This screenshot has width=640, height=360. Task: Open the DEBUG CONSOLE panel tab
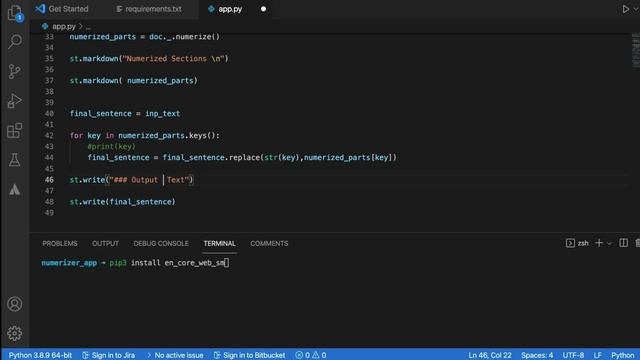click(161, 243)
